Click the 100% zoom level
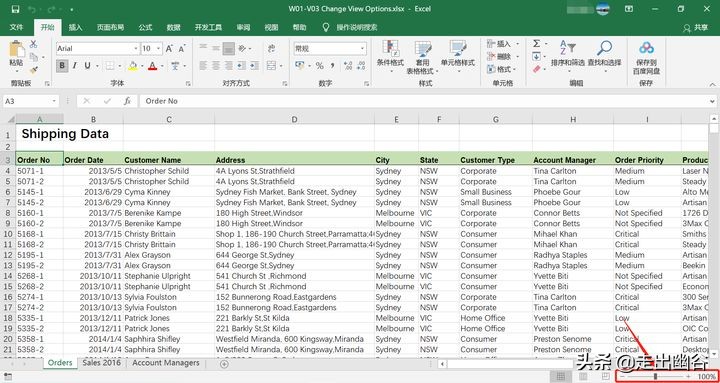 point(706,377)
